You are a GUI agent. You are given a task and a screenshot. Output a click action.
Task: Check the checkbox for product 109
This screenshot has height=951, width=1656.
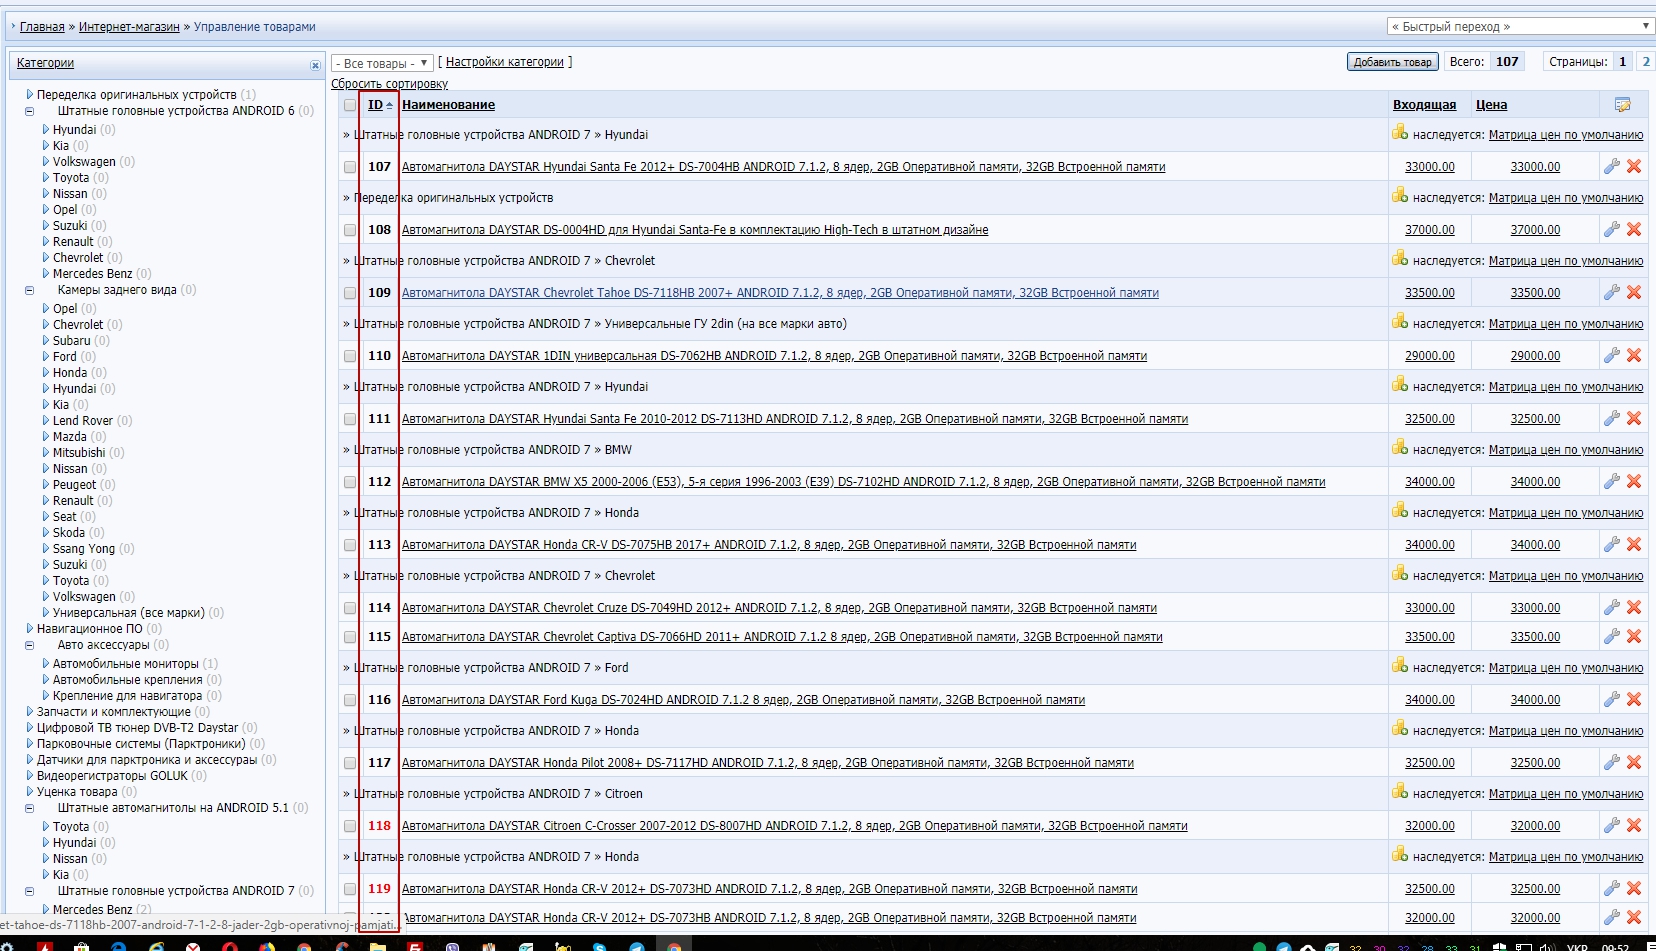(x=350, y=293)
